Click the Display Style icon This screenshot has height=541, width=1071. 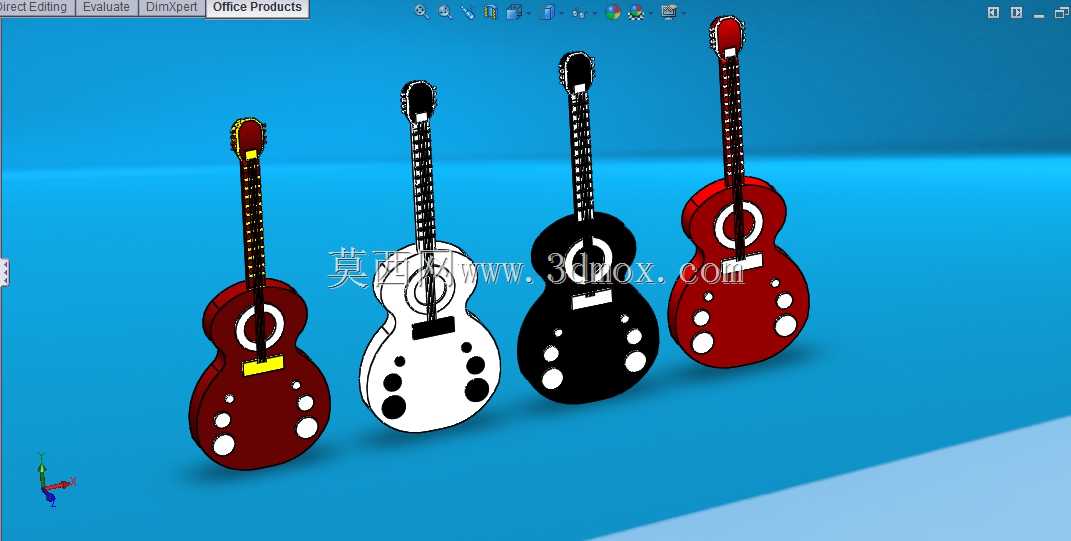pyautogui.click(x=547, y=12)
